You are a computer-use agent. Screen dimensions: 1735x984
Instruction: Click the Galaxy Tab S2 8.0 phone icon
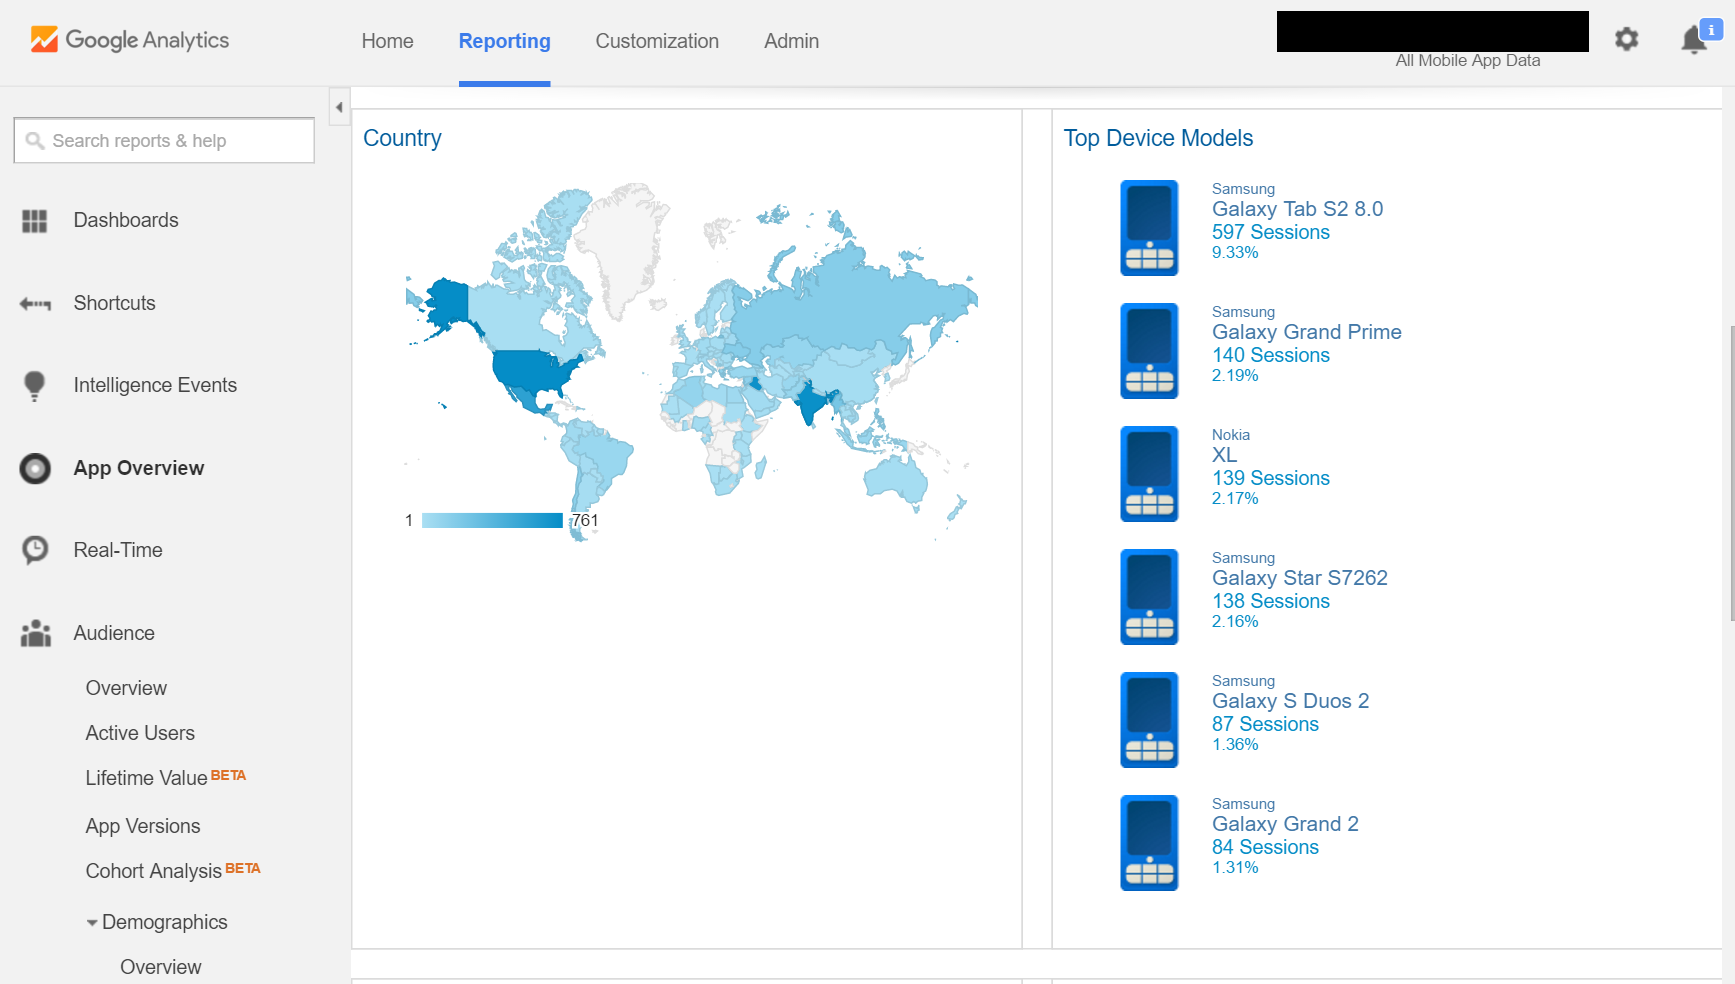pos(1149,228)
